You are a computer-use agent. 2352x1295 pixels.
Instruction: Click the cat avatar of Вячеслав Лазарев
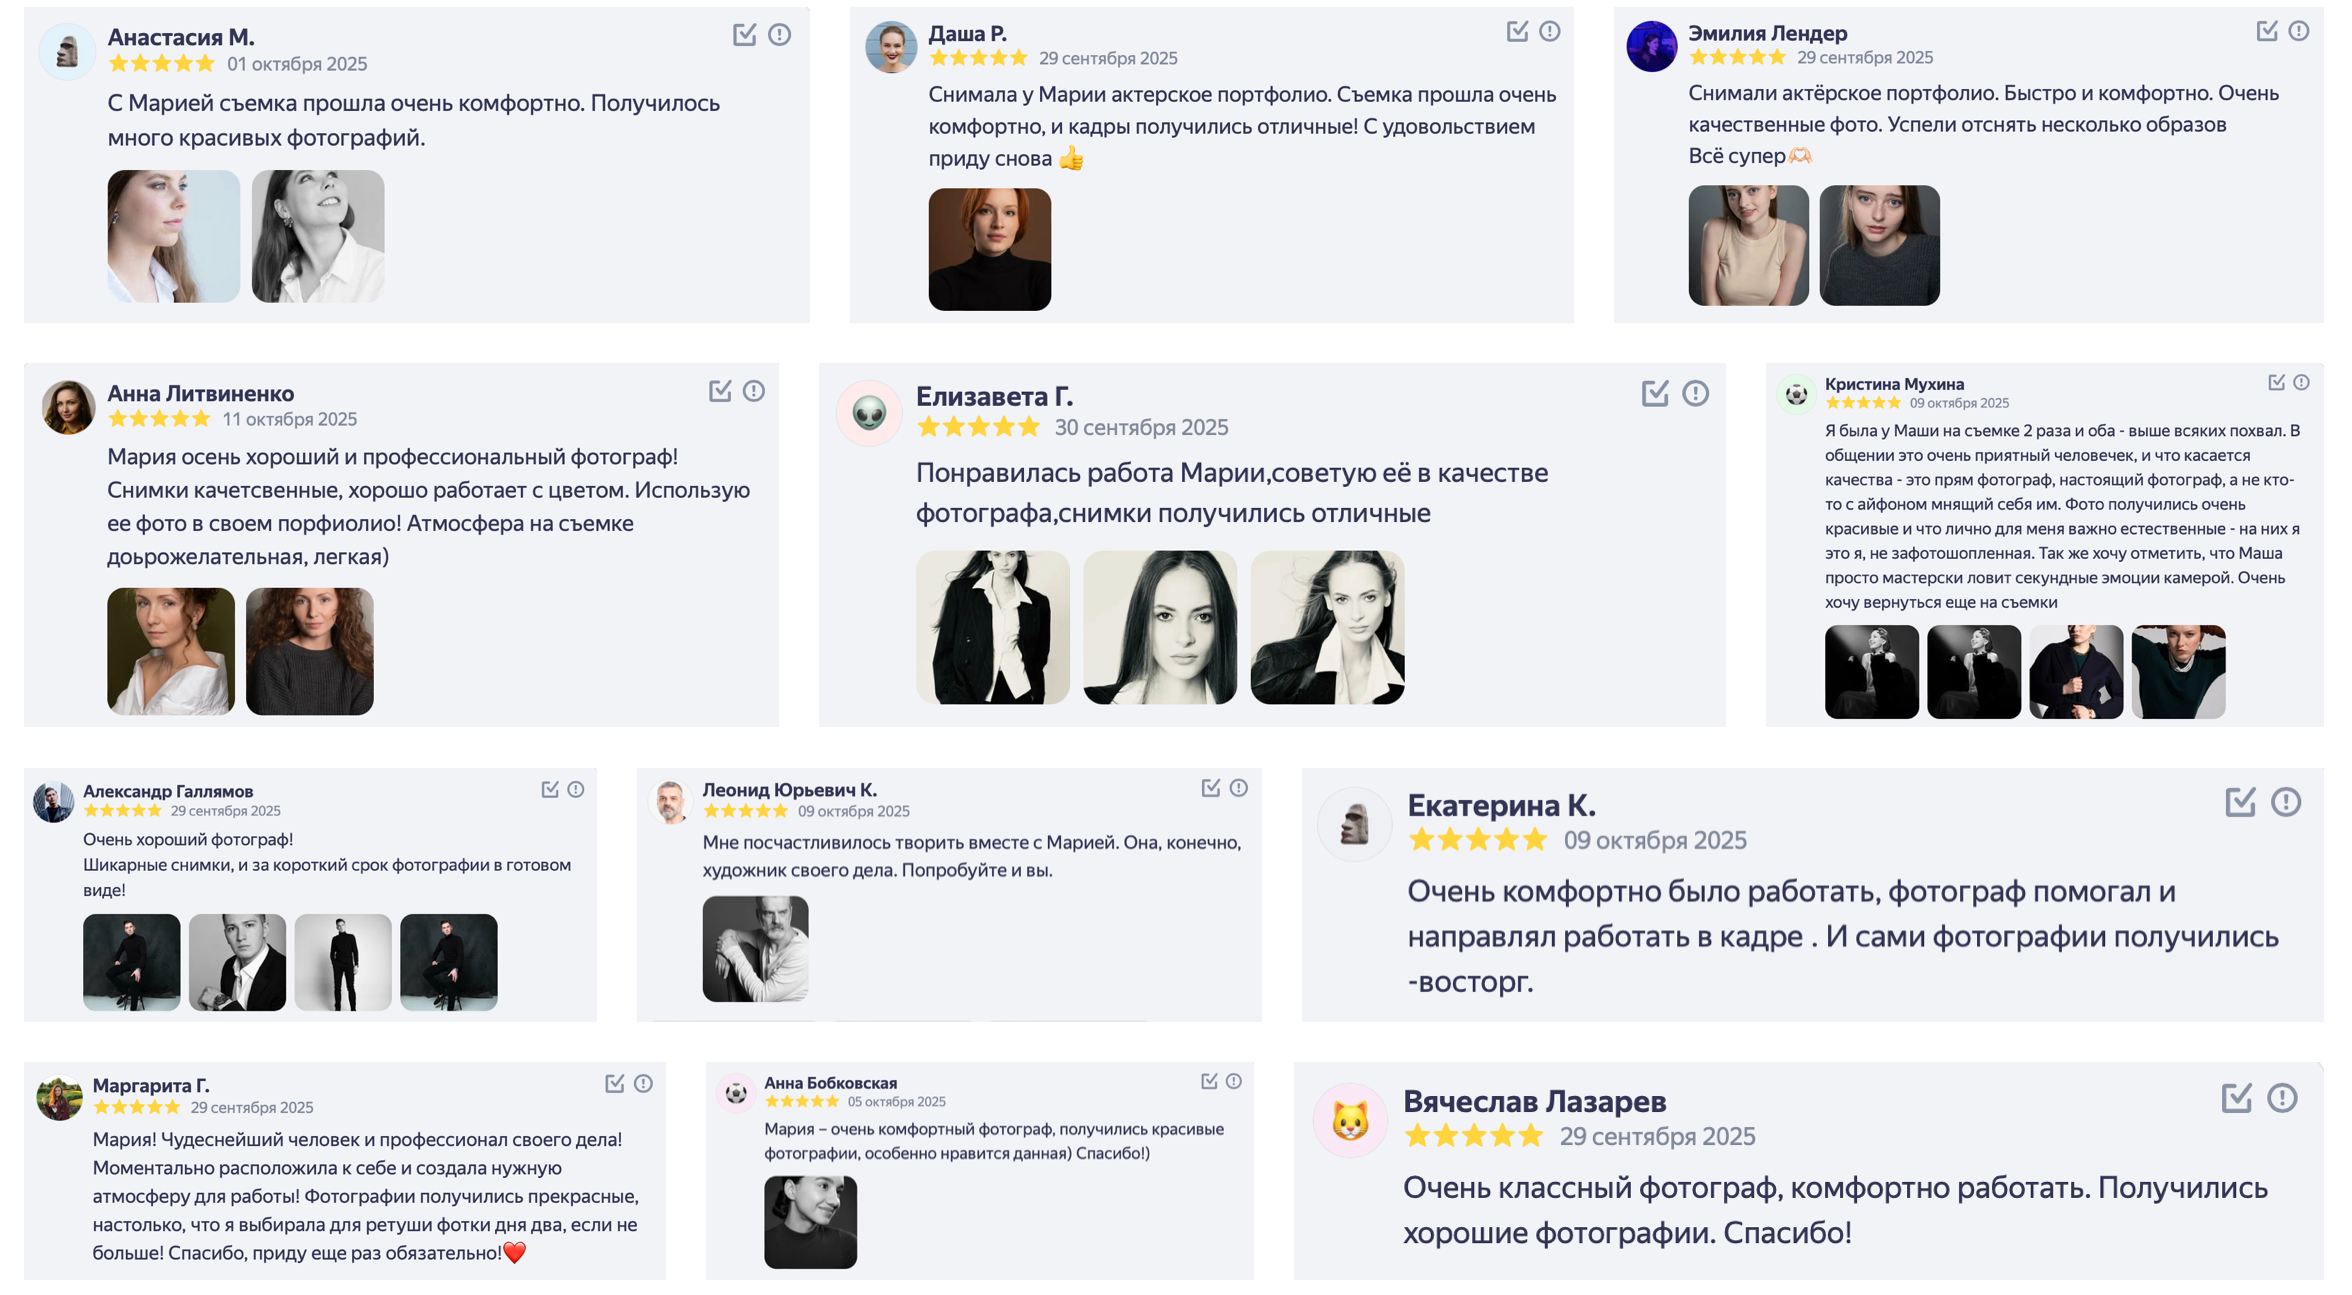[x=1352, y=1120]
